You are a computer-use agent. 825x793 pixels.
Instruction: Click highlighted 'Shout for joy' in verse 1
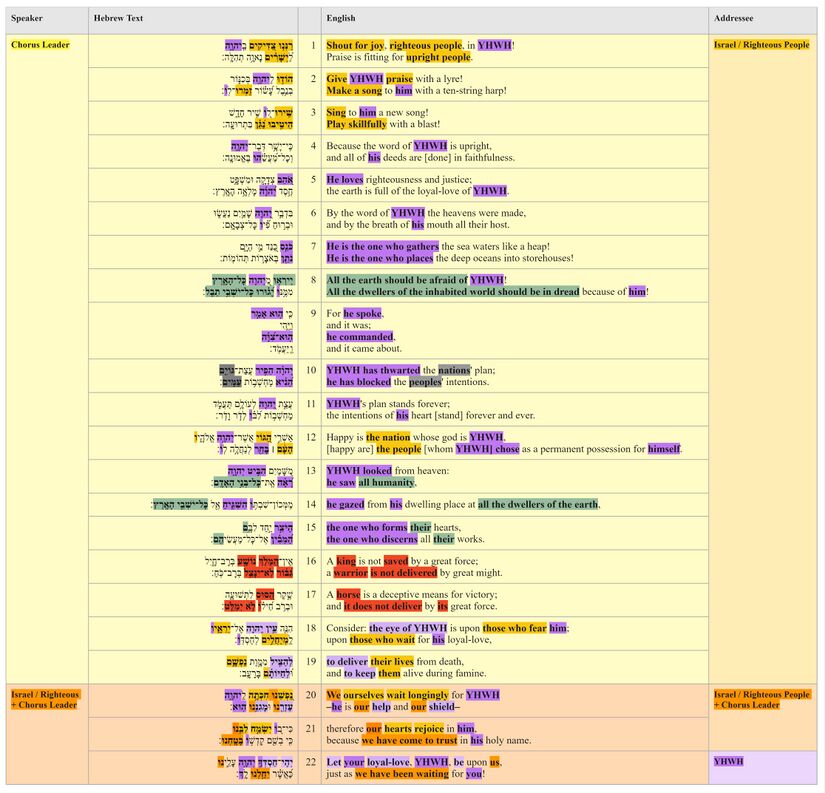(355, 45)
